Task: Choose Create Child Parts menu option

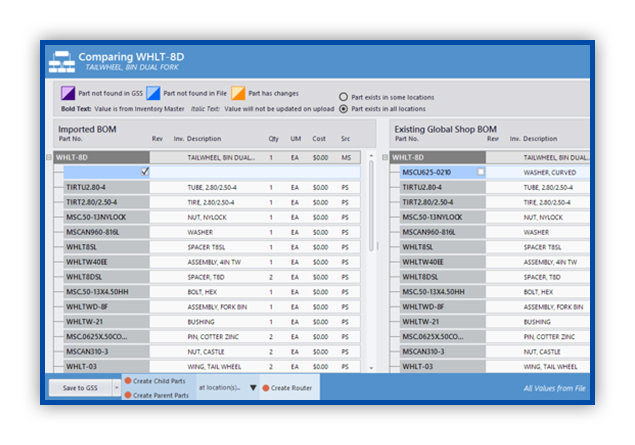Action: pos(159,381)
